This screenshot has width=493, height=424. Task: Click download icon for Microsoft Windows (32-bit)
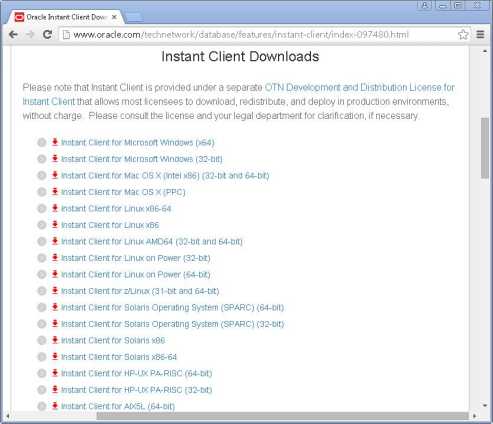pyautogui.click(x=55, y=159)
